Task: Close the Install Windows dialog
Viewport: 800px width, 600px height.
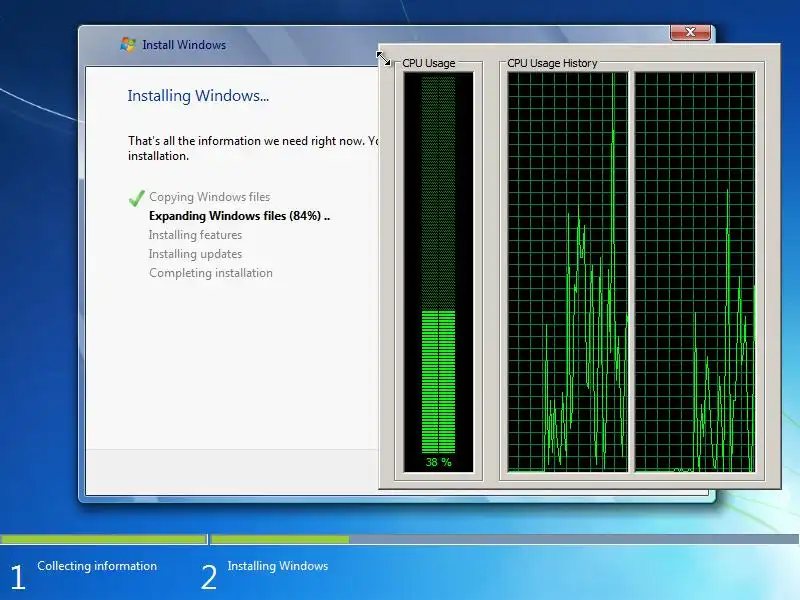Action: pyautogui.click(x=690, y=32)
